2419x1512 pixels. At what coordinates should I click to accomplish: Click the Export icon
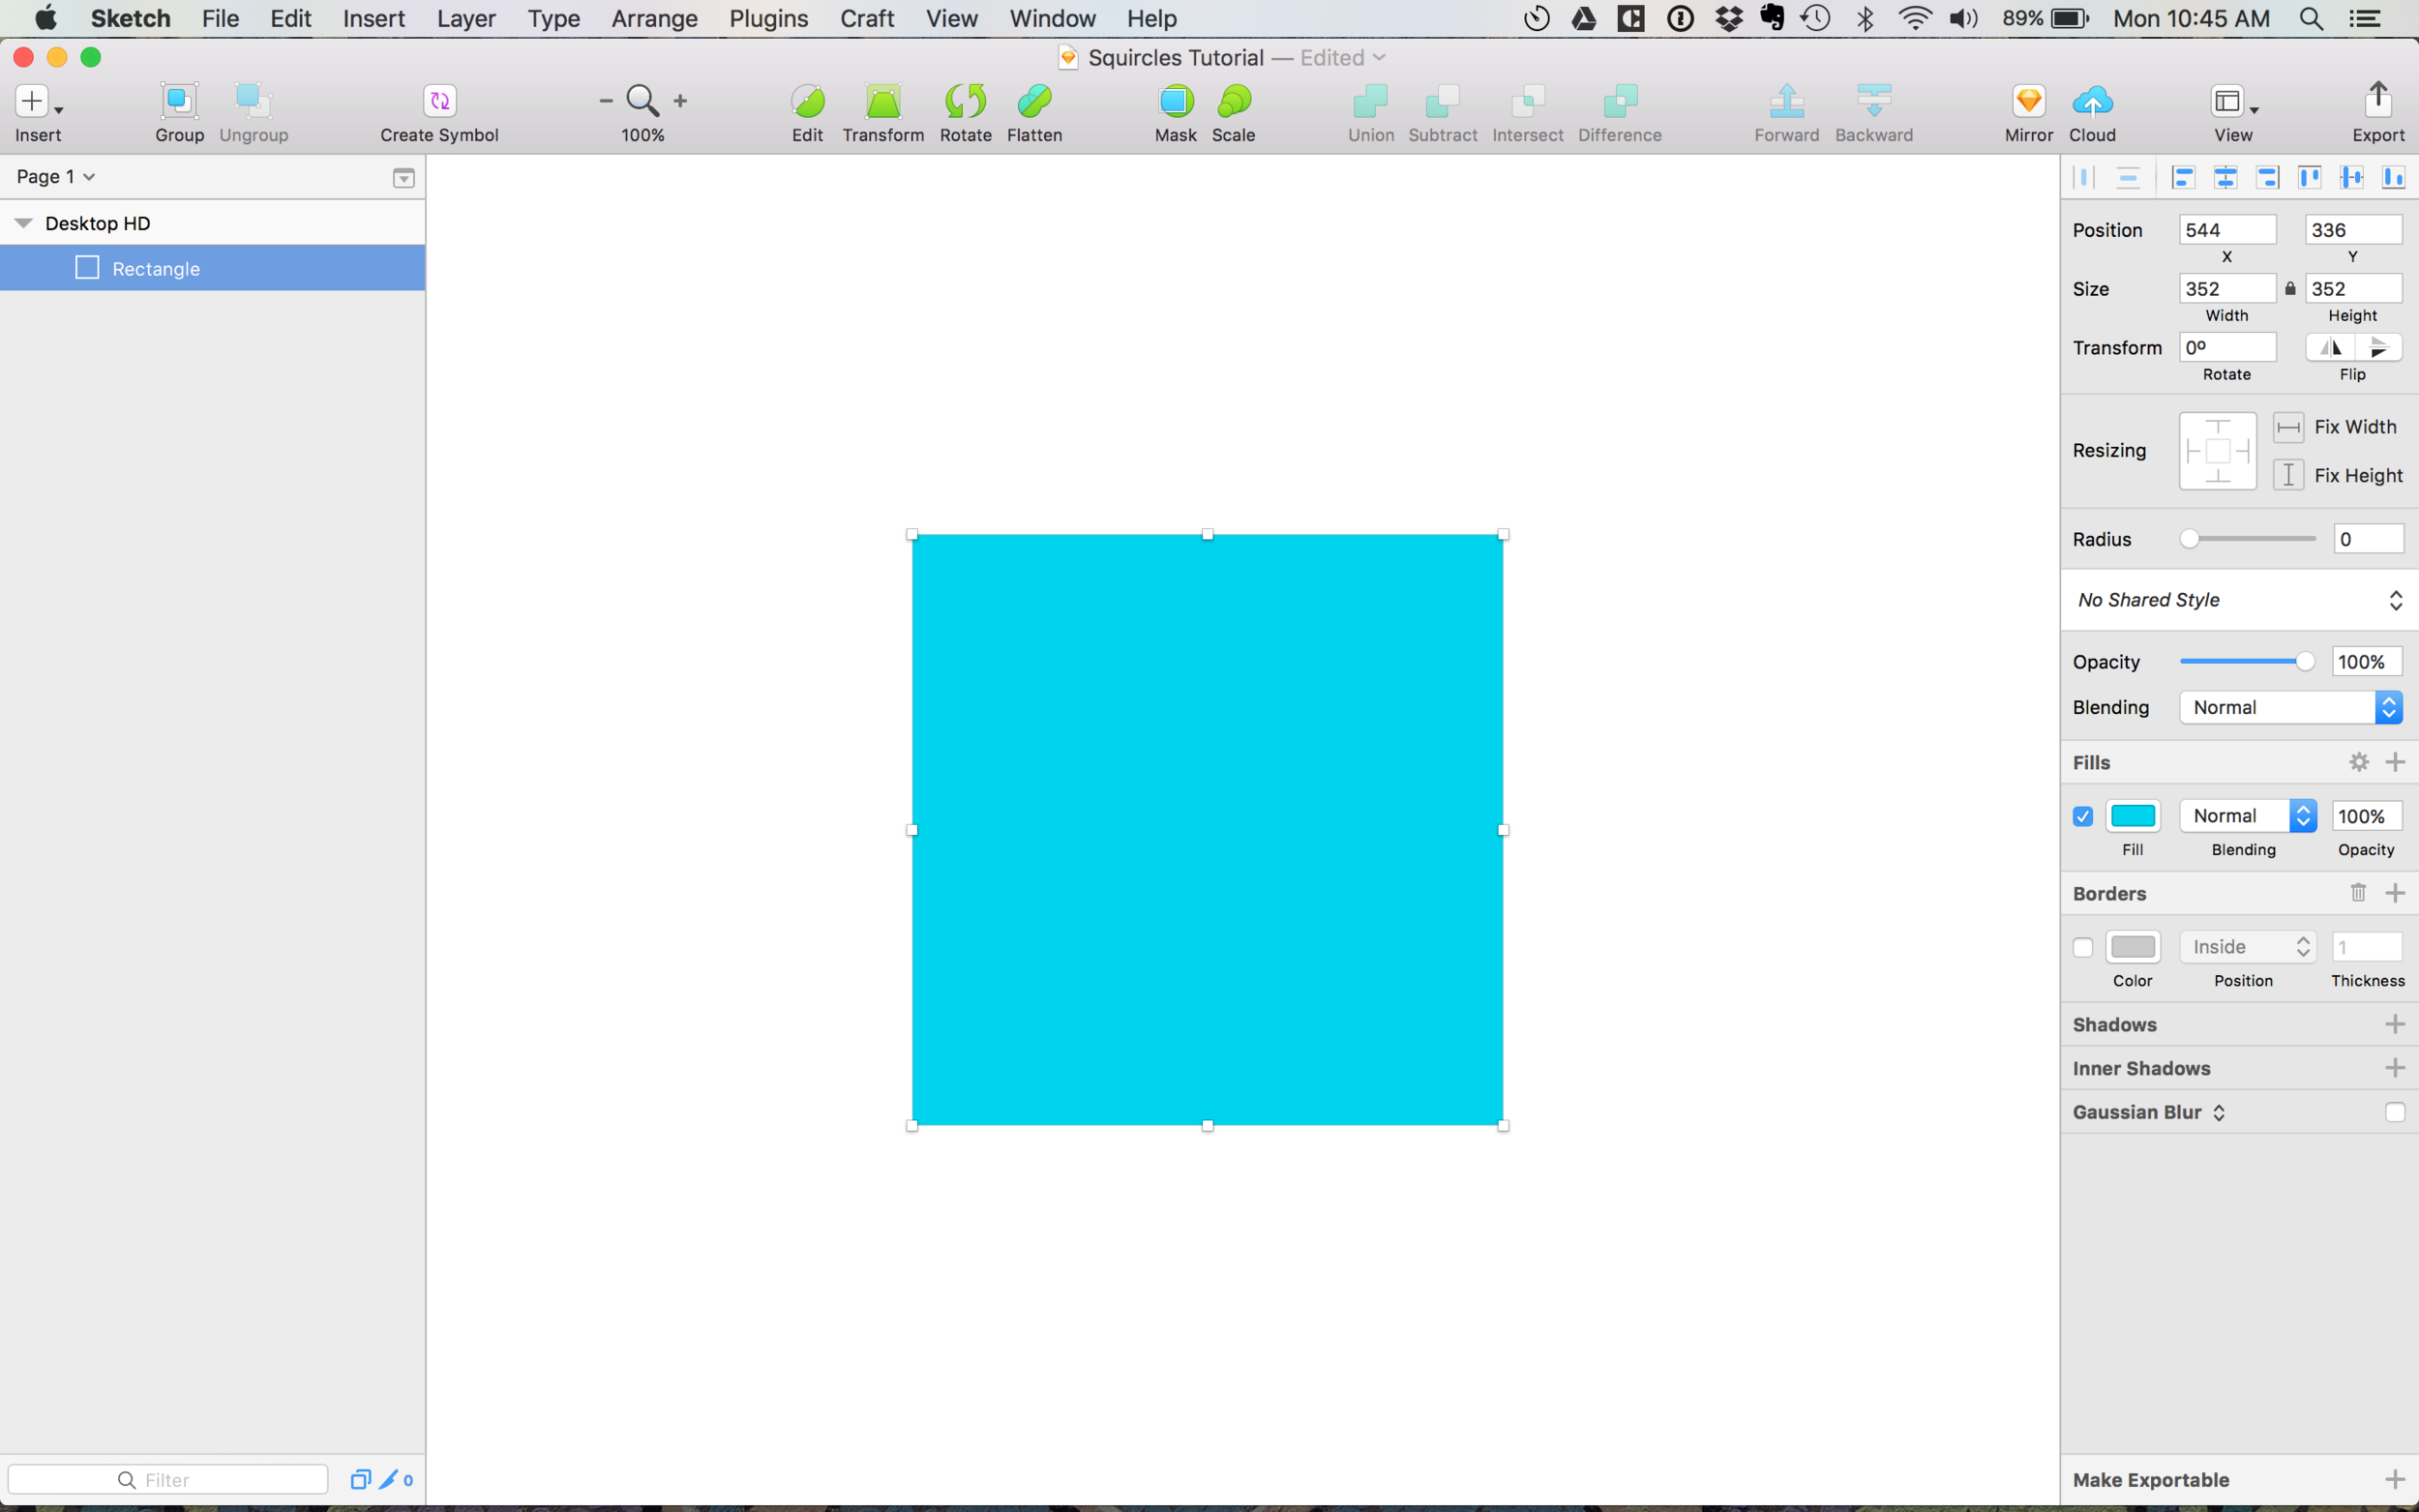tap(2377, 101)
